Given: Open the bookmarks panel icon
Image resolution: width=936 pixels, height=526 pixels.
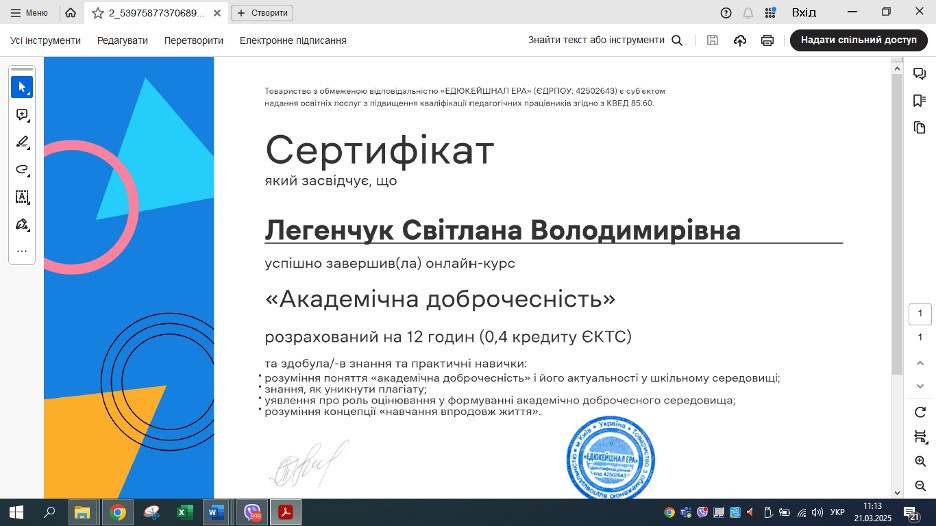Looking at the screenshot, I should pyautogui.click(x=919, y=100).
